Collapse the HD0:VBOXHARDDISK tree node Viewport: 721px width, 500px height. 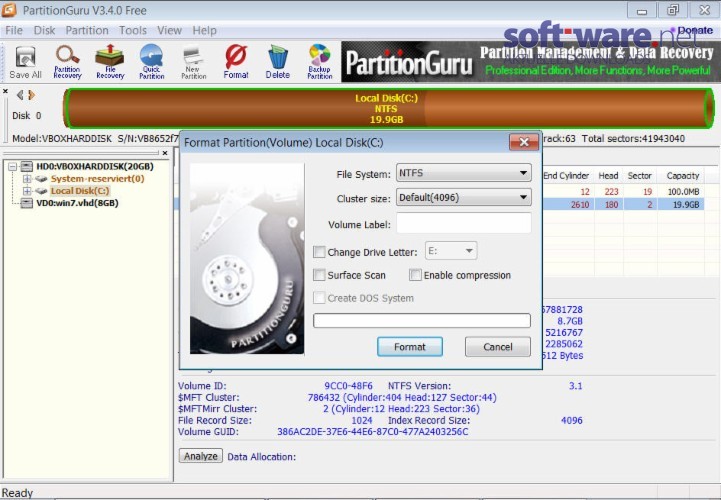pos(12,166)
